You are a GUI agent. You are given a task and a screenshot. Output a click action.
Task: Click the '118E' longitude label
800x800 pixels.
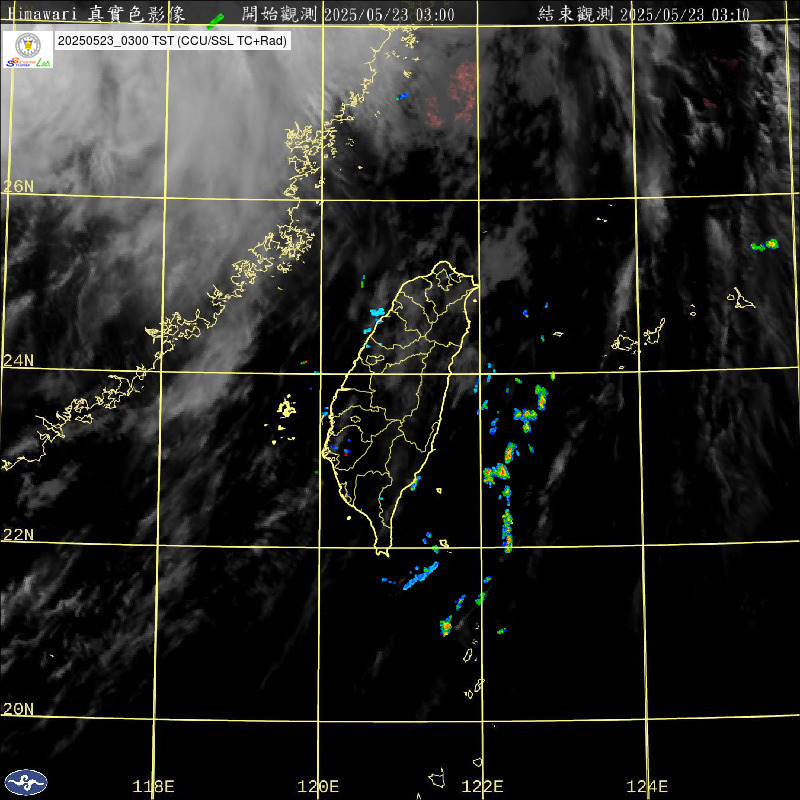coord(154,786)
